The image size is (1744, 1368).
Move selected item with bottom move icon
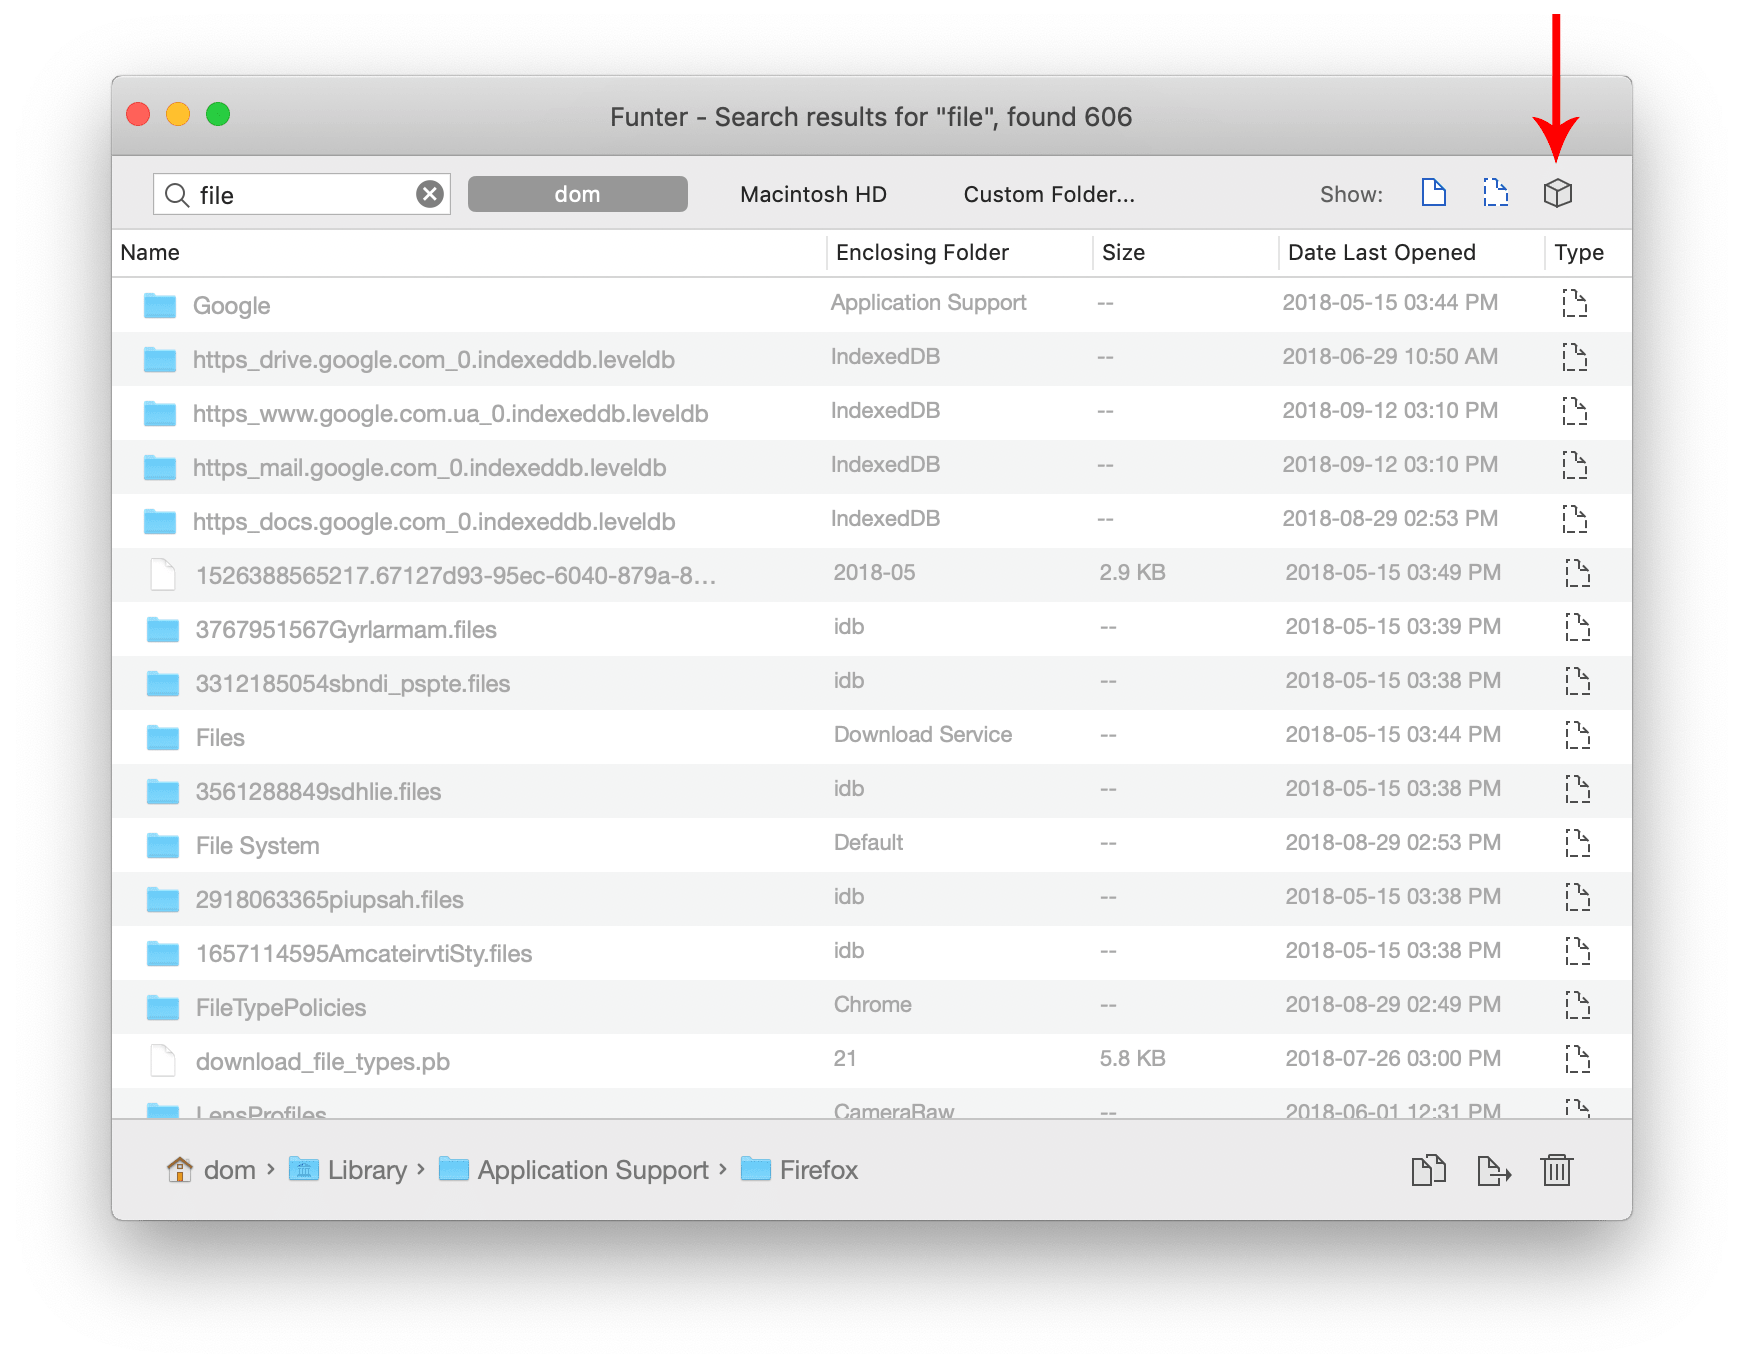[x=1494, y=1169]
